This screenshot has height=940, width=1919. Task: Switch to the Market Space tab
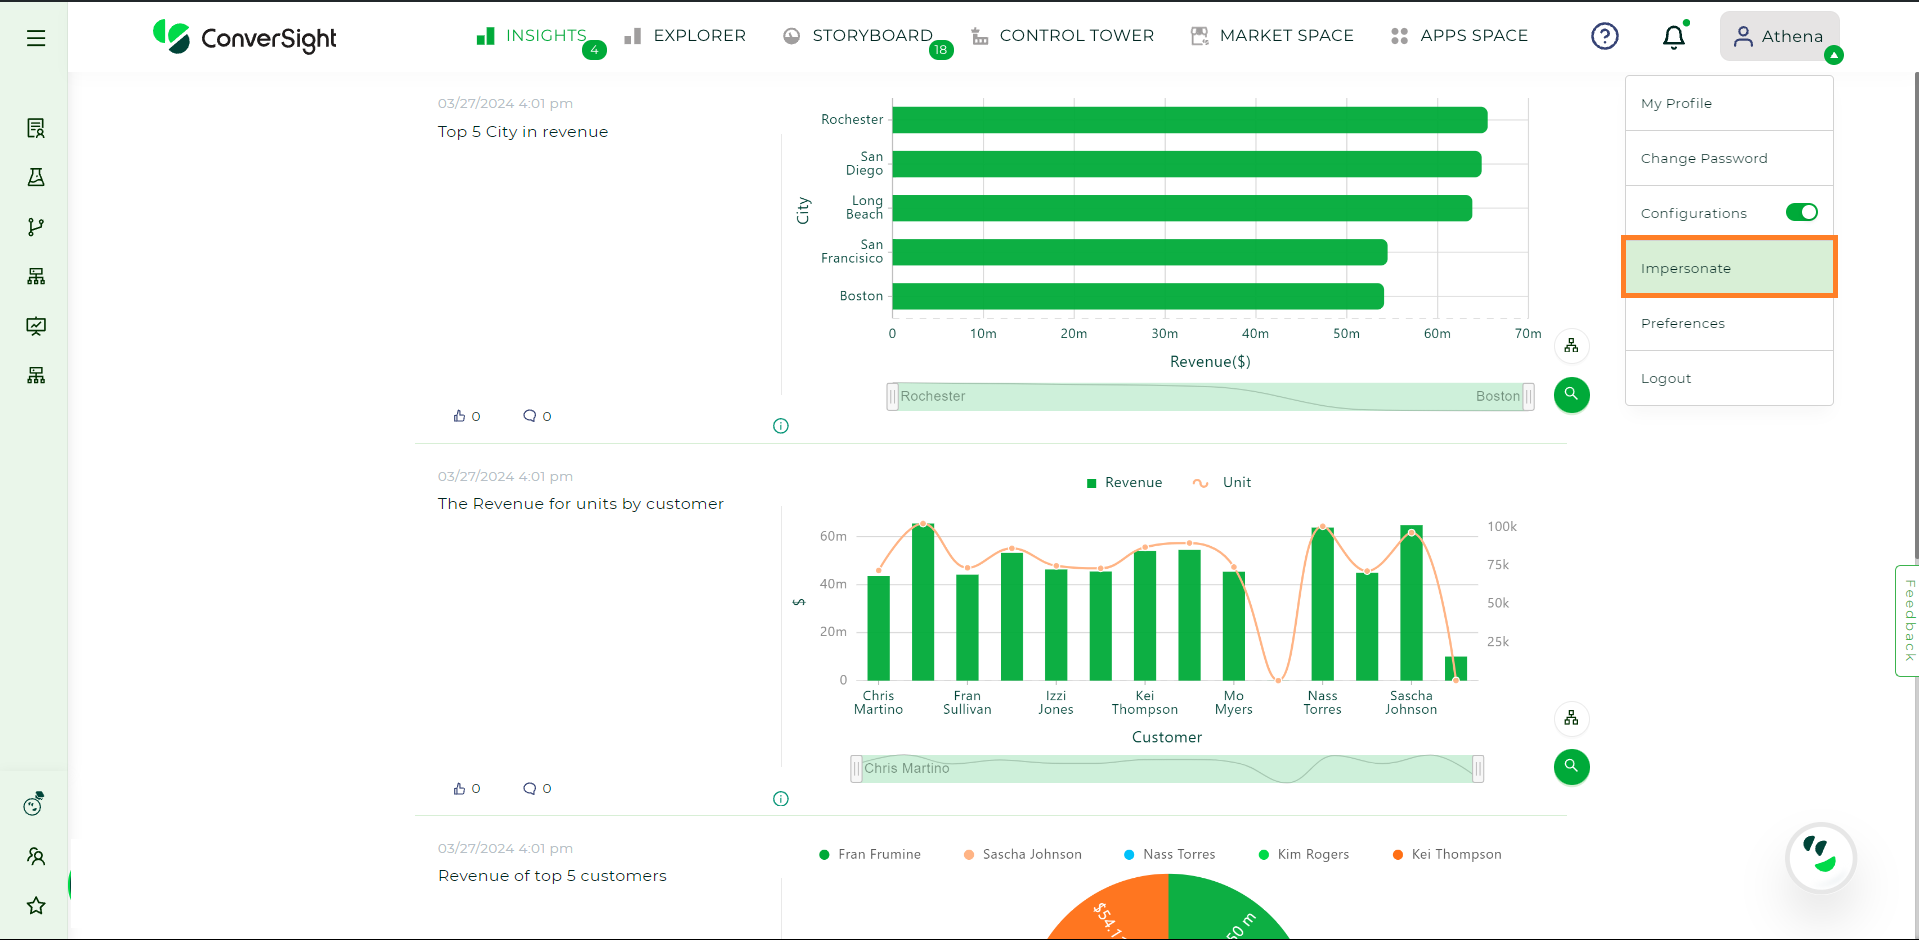click(1272, 36)
